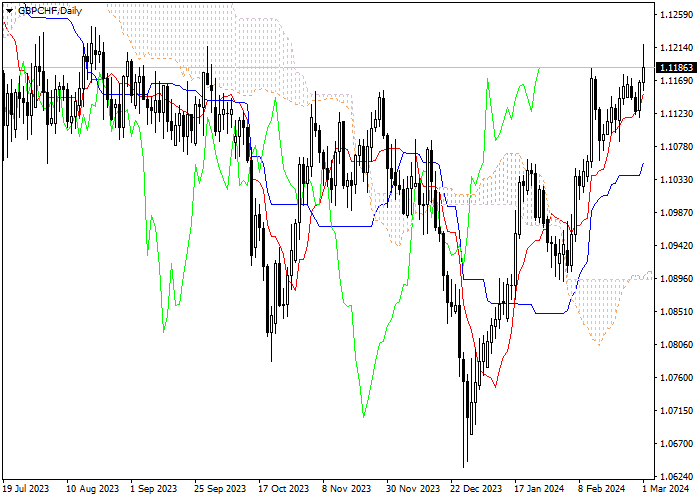Click the 1.06700 price axis label

coord(676,444)
